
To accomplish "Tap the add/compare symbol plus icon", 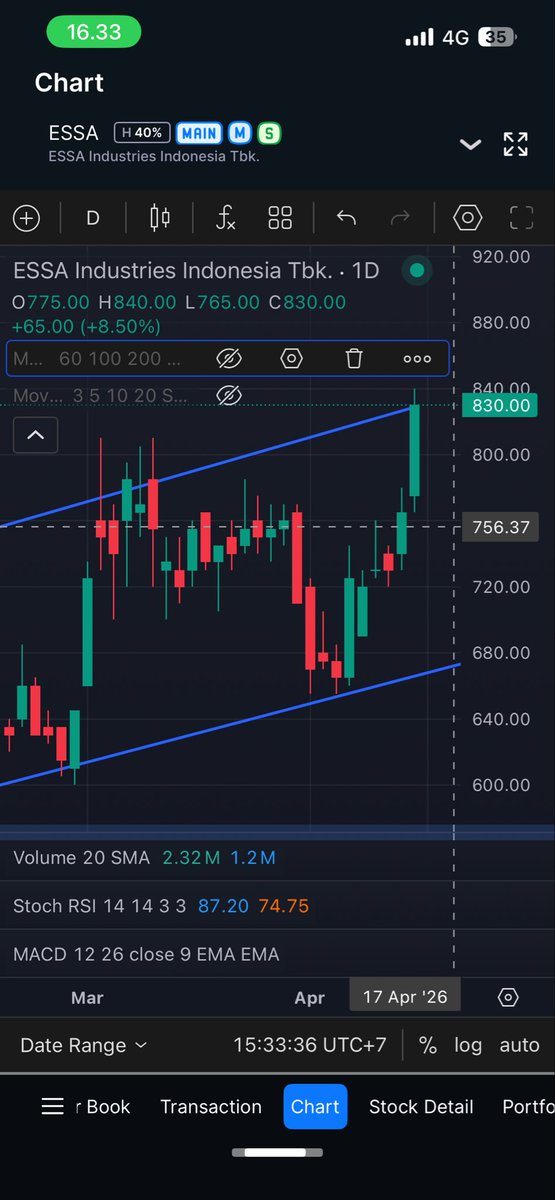I will tap(26, 217).
